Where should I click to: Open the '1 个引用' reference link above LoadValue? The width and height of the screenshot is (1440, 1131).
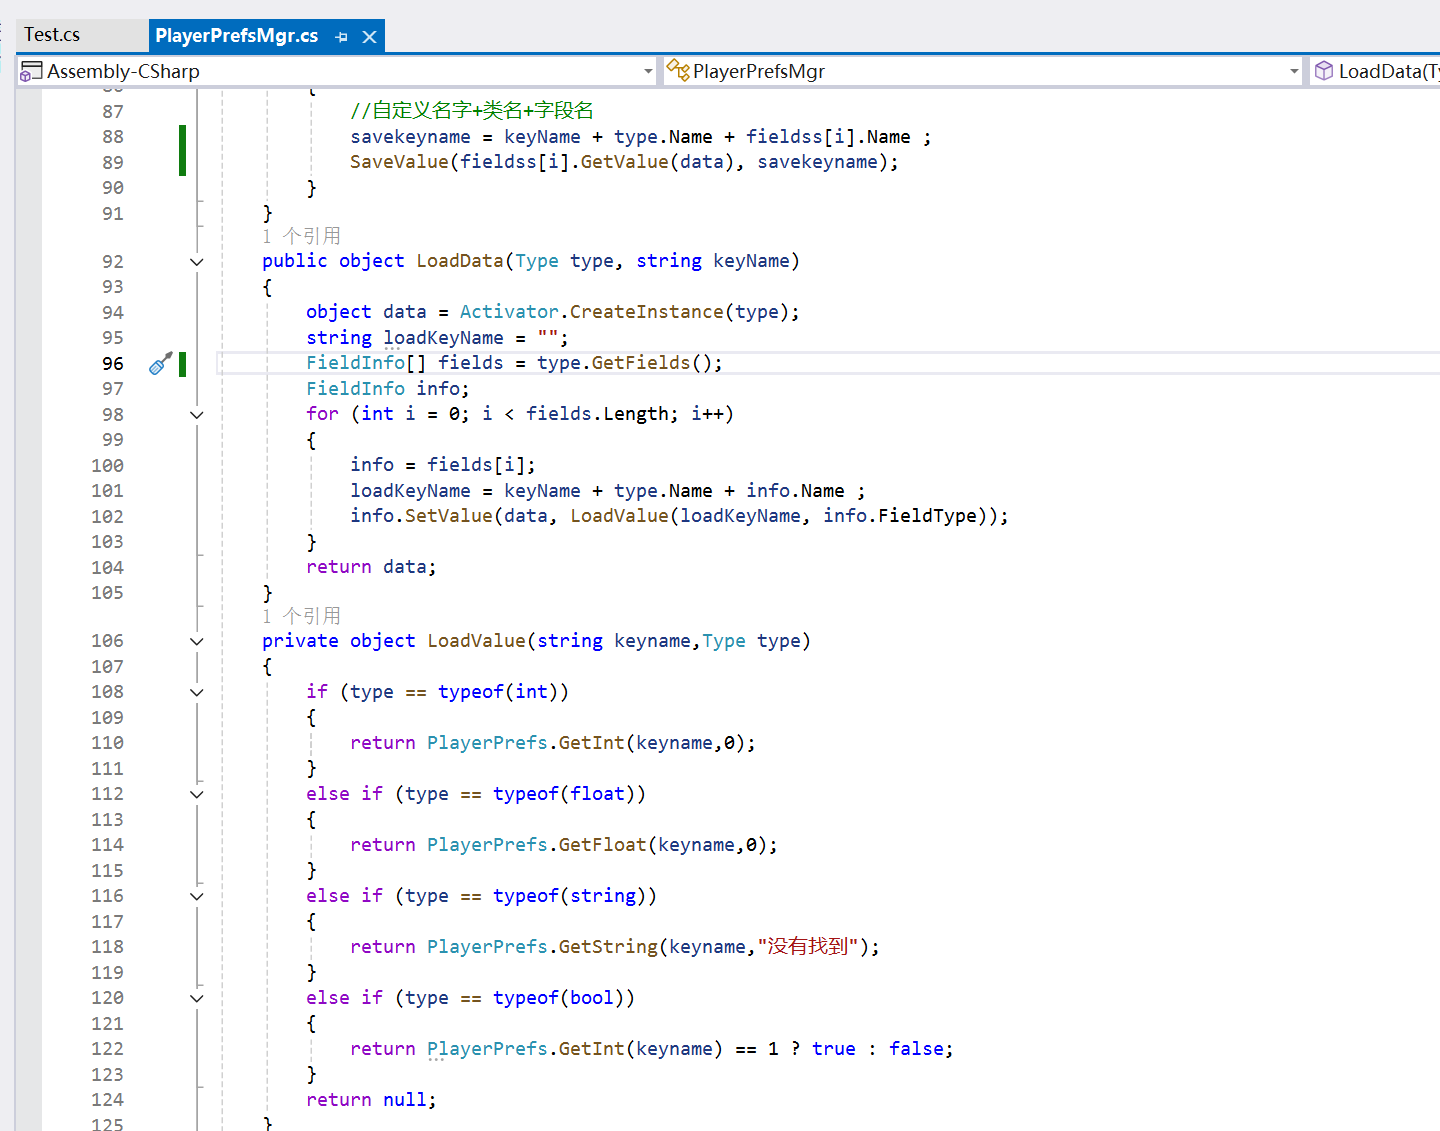coord(301,616)
